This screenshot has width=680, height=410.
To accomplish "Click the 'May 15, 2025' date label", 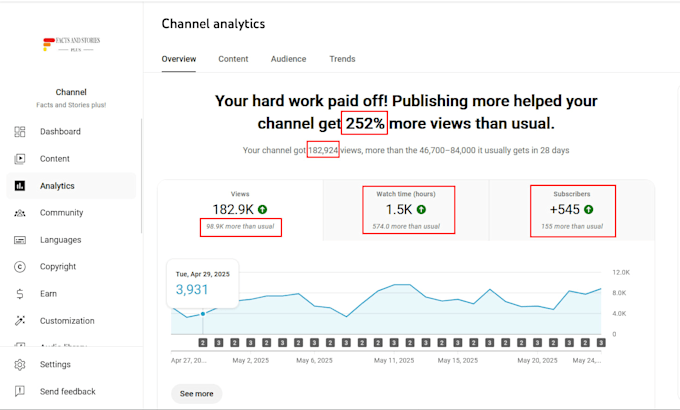I will point(458,361).
